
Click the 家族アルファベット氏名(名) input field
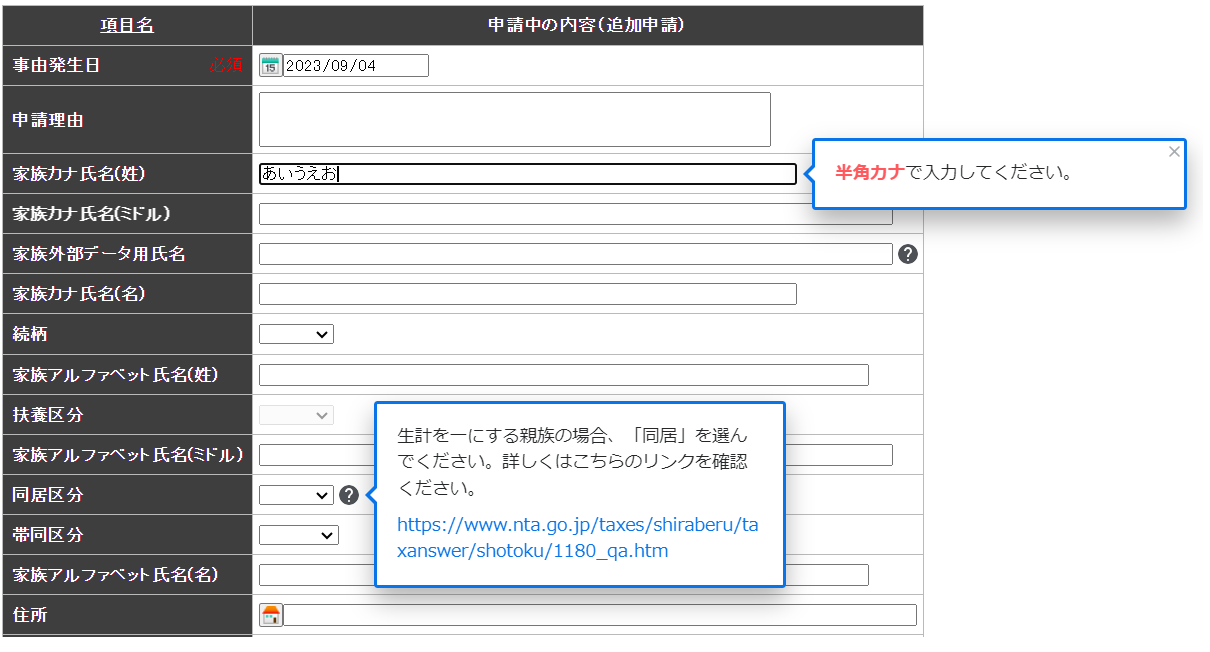[564, 575]
